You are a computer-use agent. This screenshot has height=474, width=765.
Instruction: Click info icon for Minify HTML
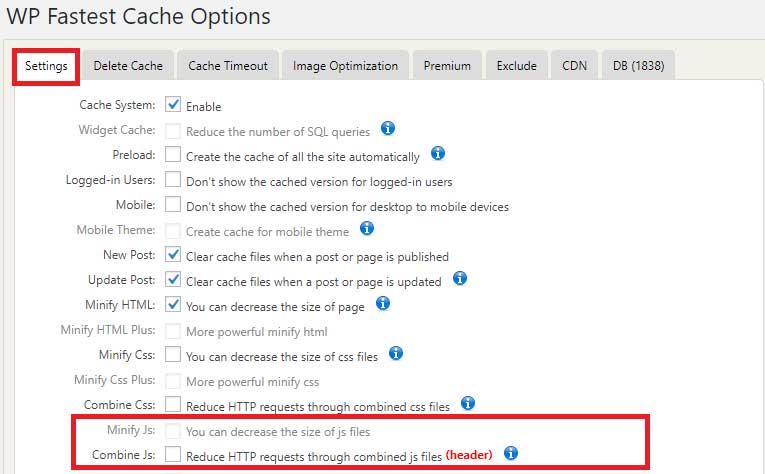[382, 303]
